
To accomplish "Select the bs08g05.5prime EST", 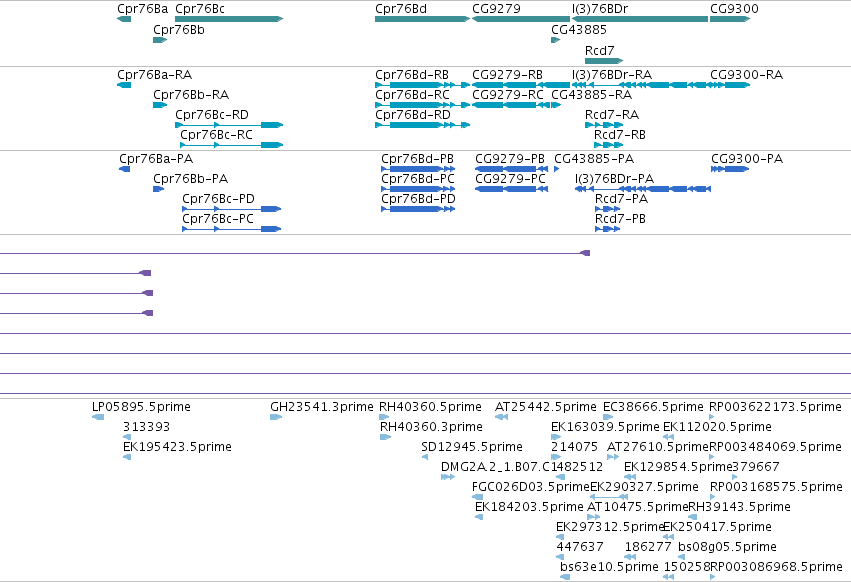I will [x=682, y=557].
